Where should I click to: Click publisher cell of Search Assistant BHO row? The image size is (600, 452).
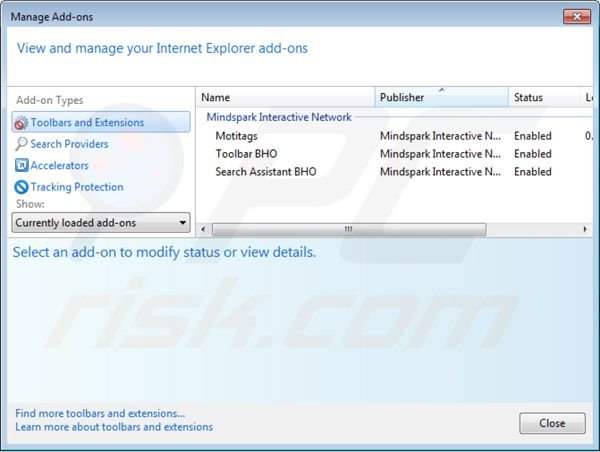pos(440,172)
